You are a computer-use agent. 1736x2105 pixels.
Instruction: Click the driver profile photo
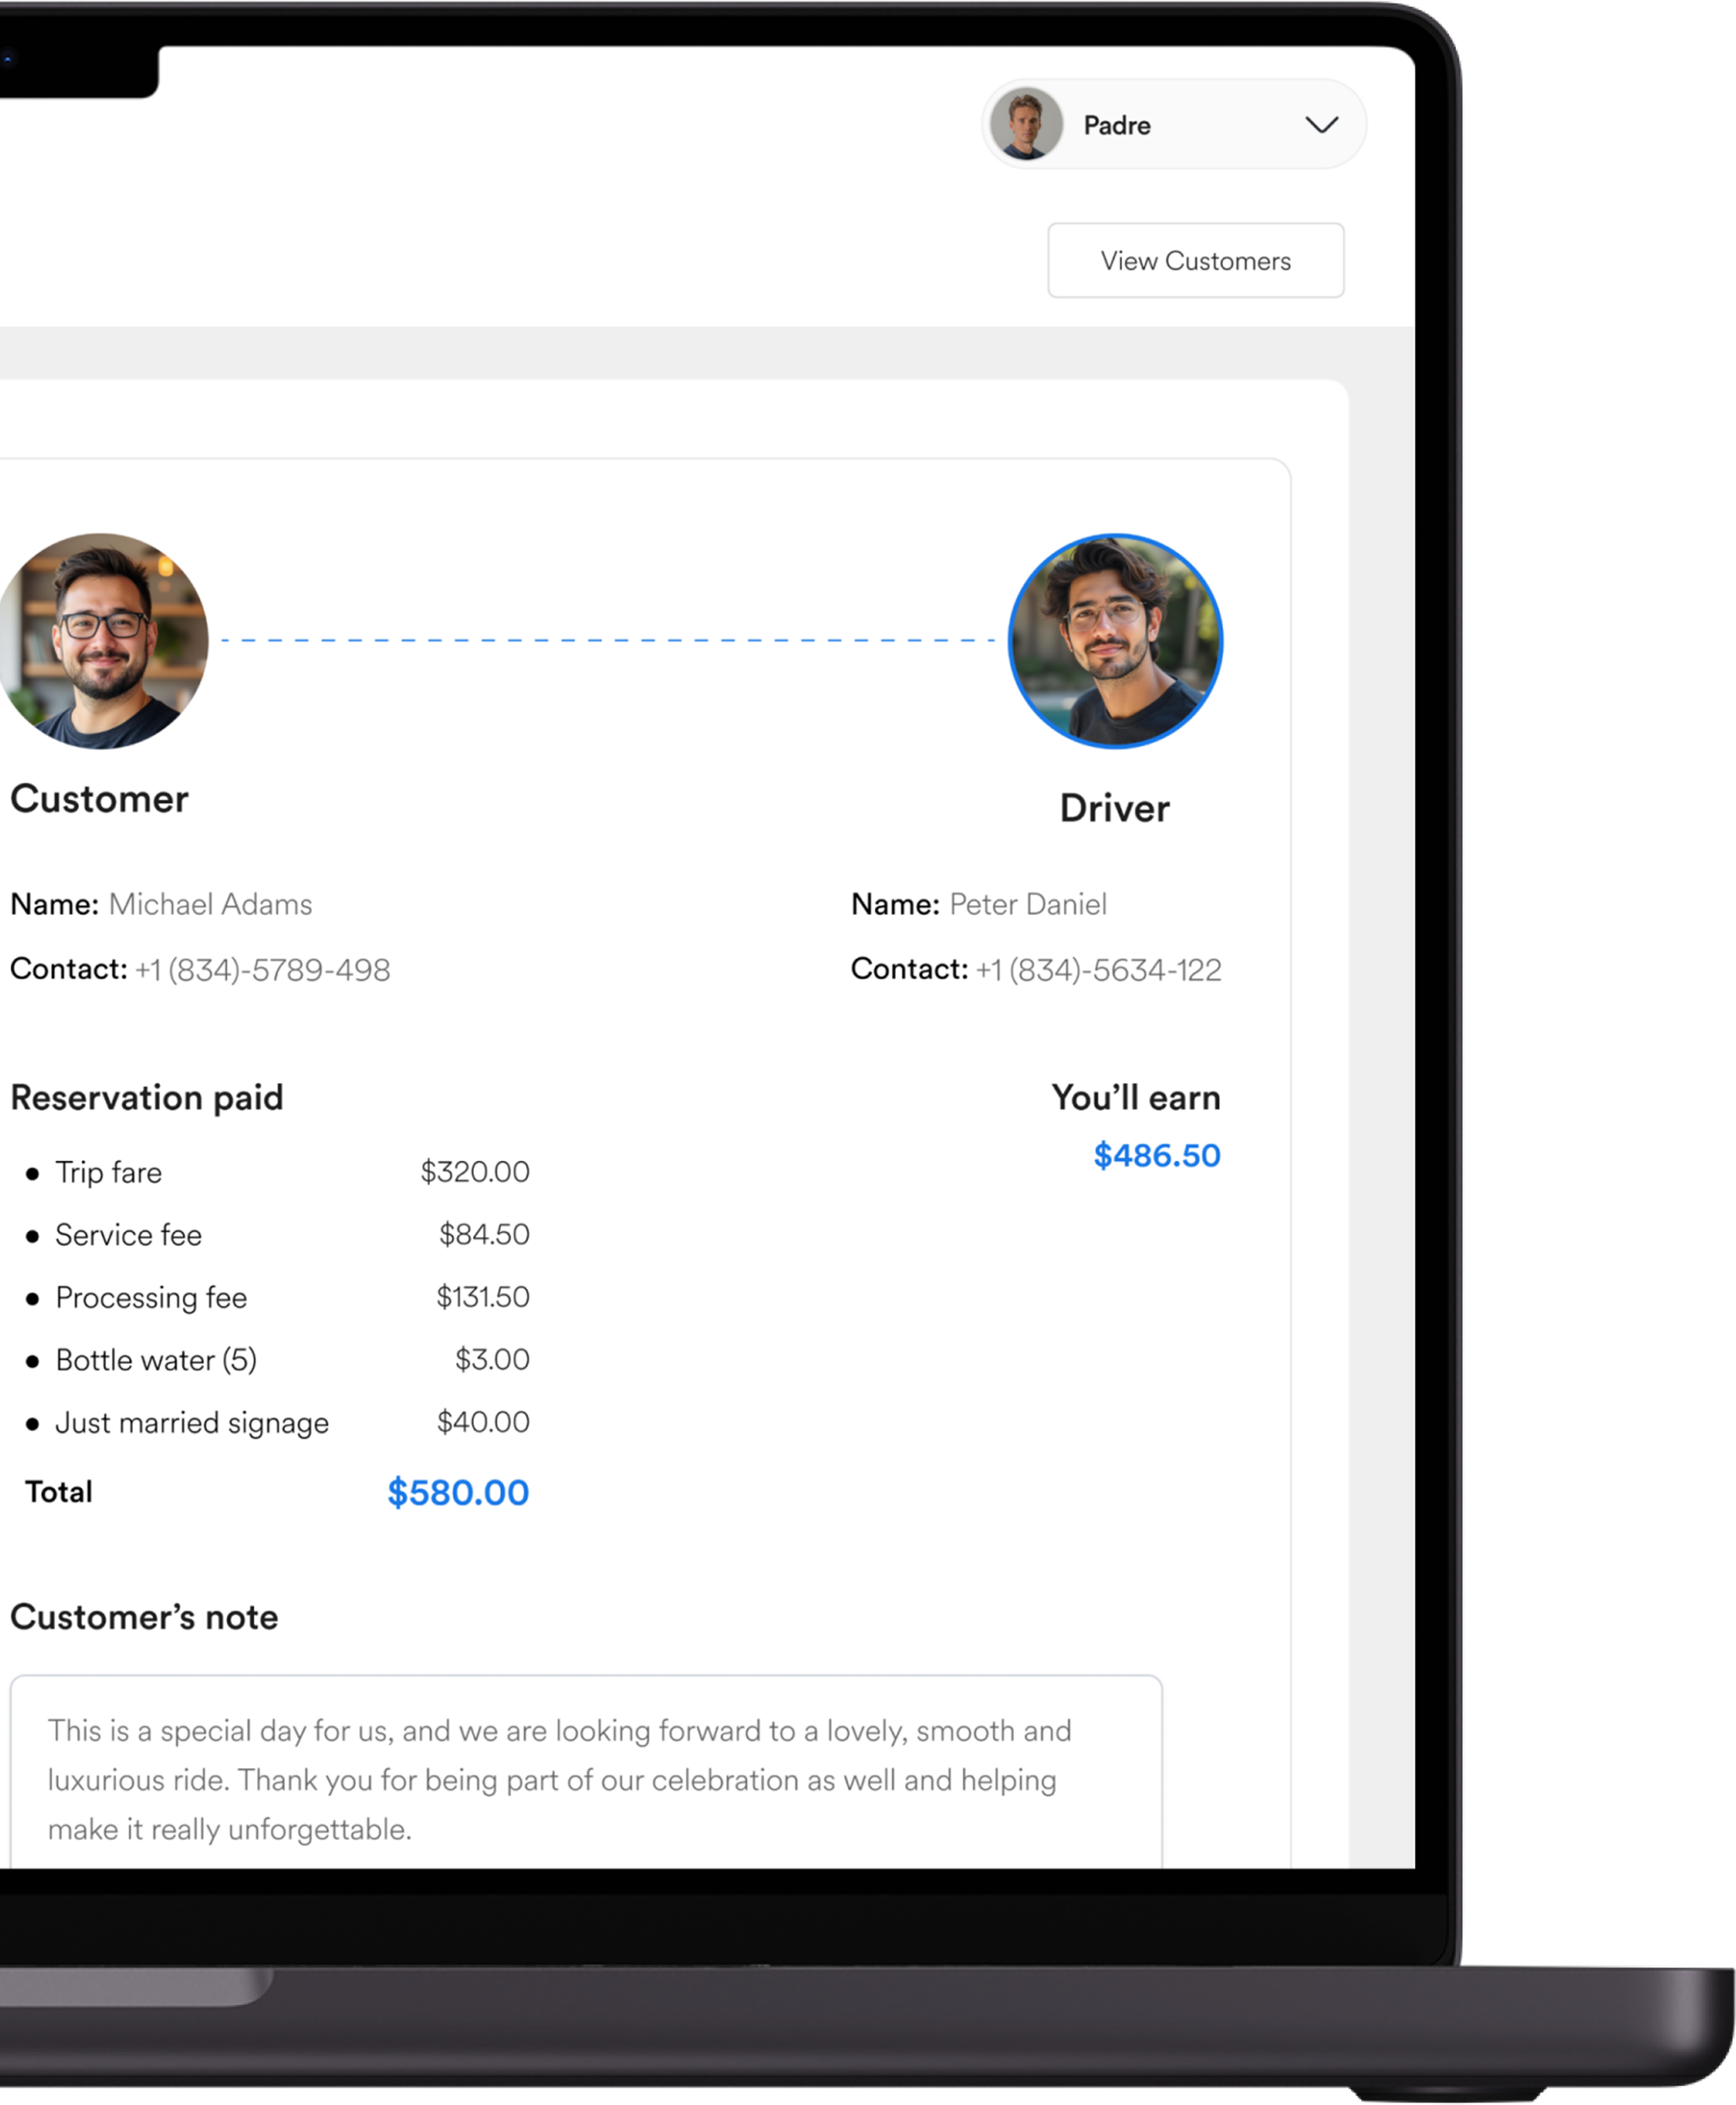1115,640
